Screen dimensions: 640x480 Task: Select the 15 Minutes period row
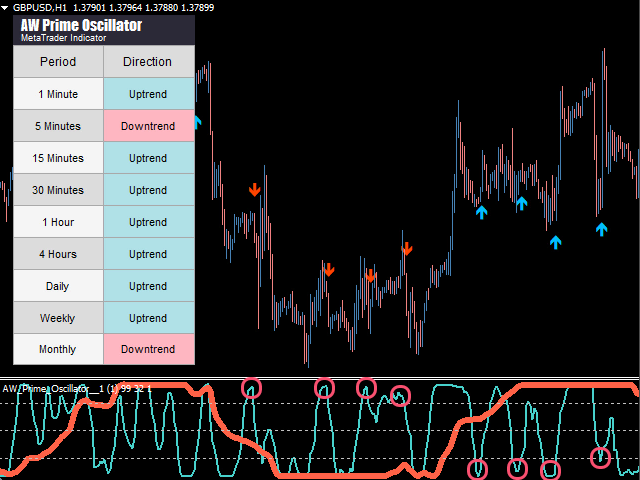tap(58, 158)
